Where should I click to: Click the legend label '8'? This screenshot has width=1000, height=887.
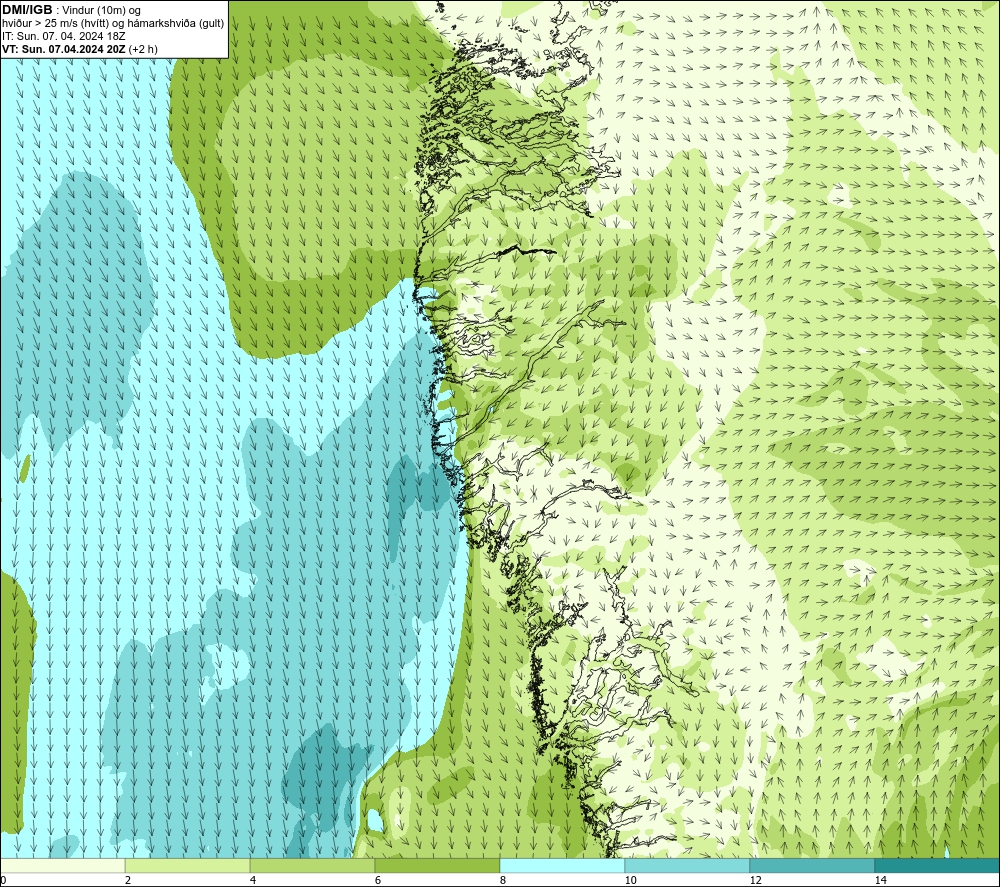[503, 880]
